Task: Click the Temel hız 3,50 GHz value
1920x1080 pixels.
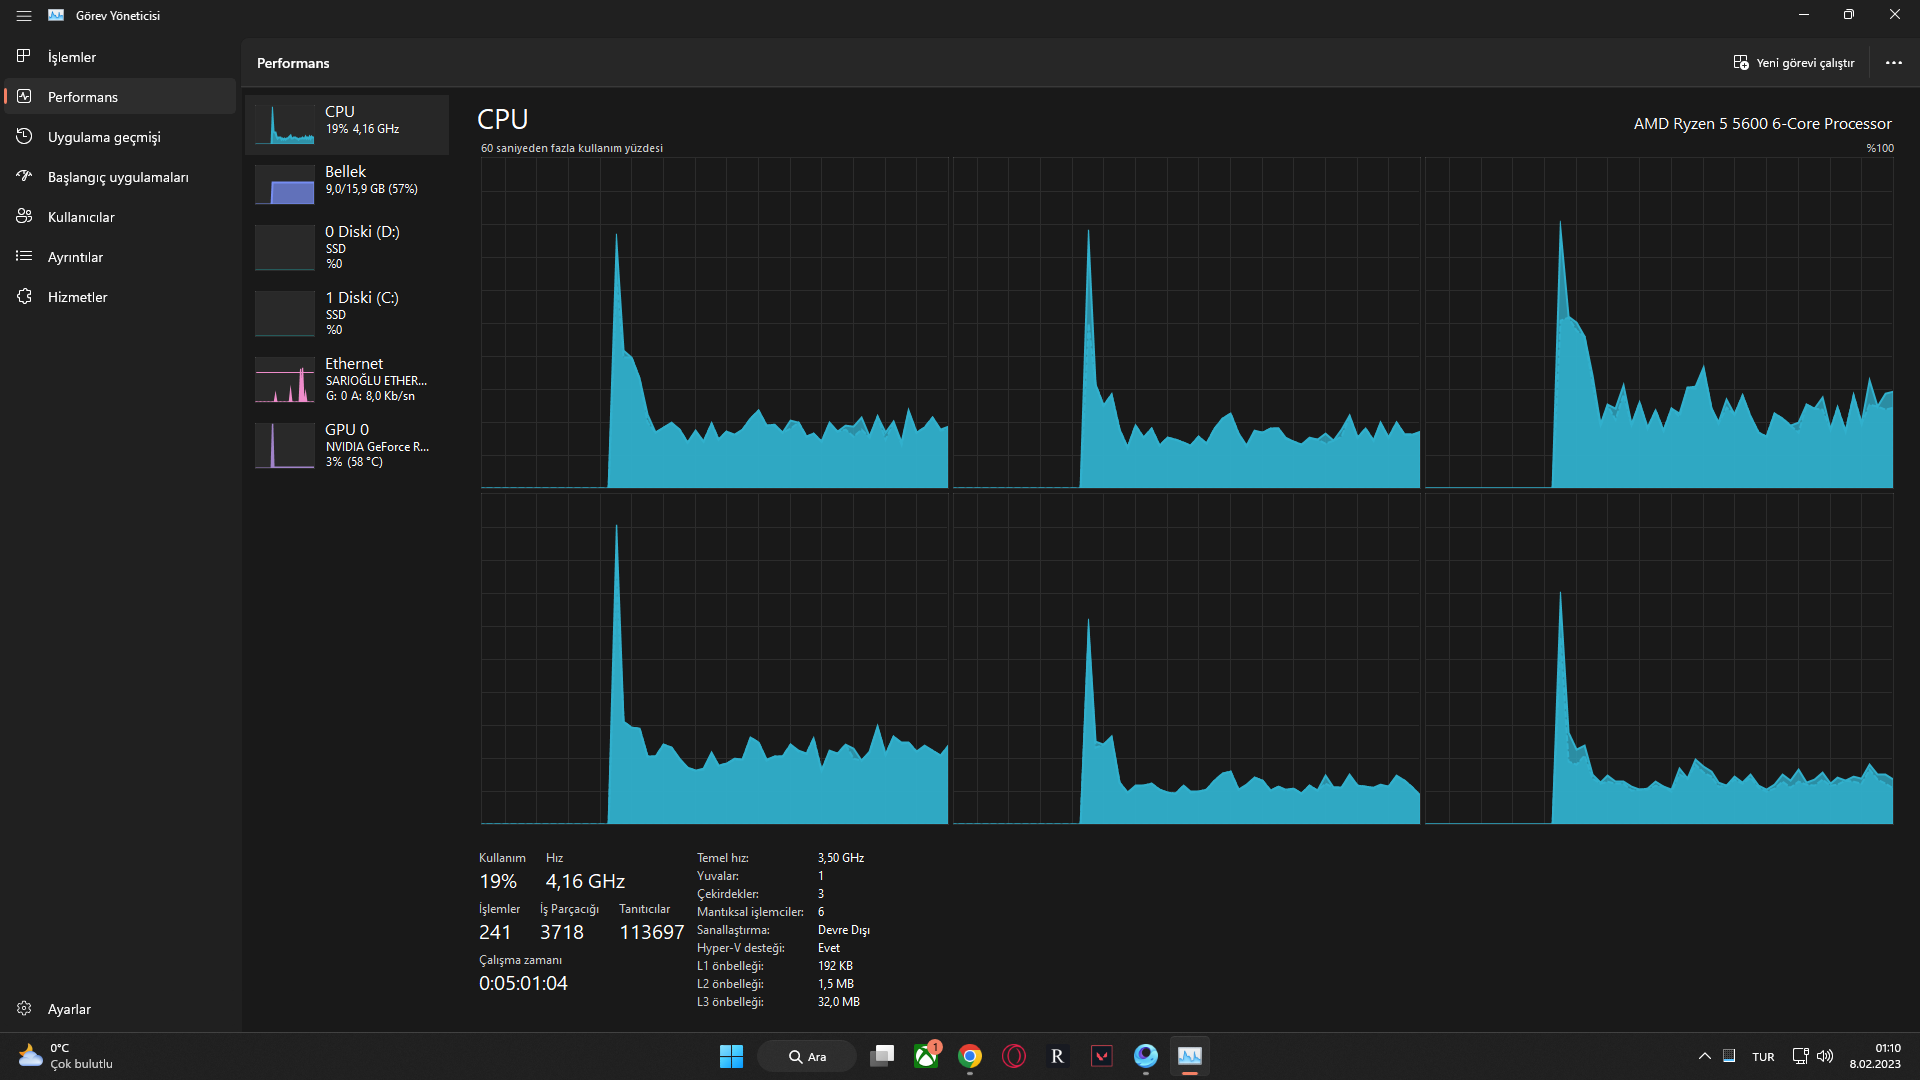Action: click(840, 858)
